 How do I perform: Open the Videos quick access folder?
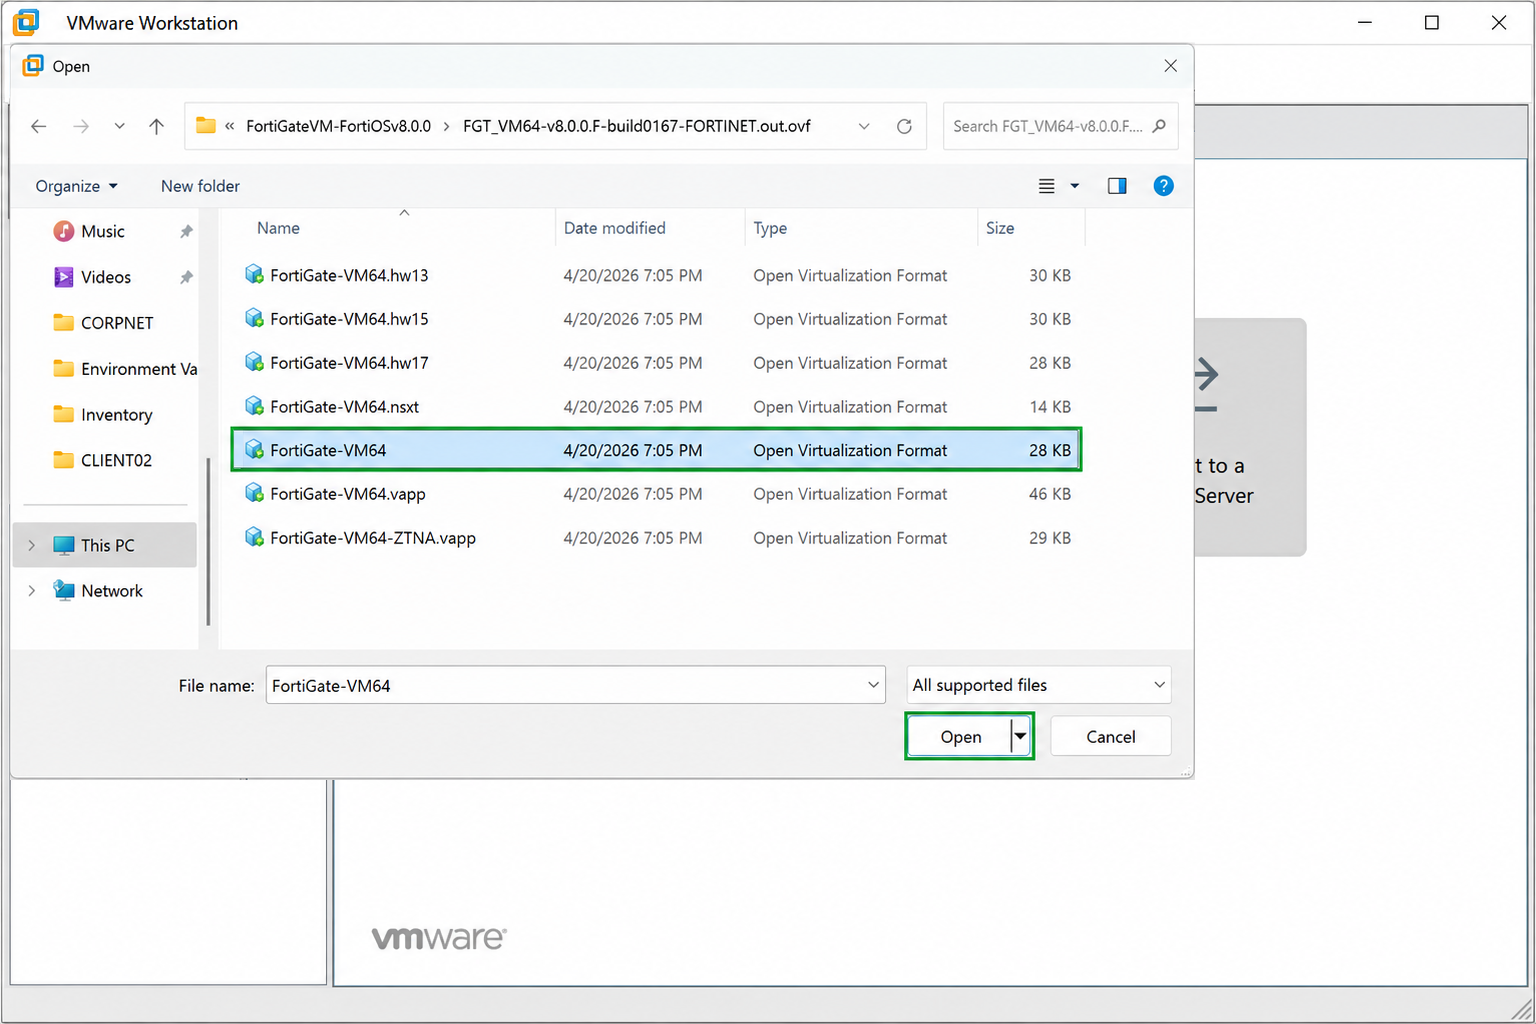point(105,277)
